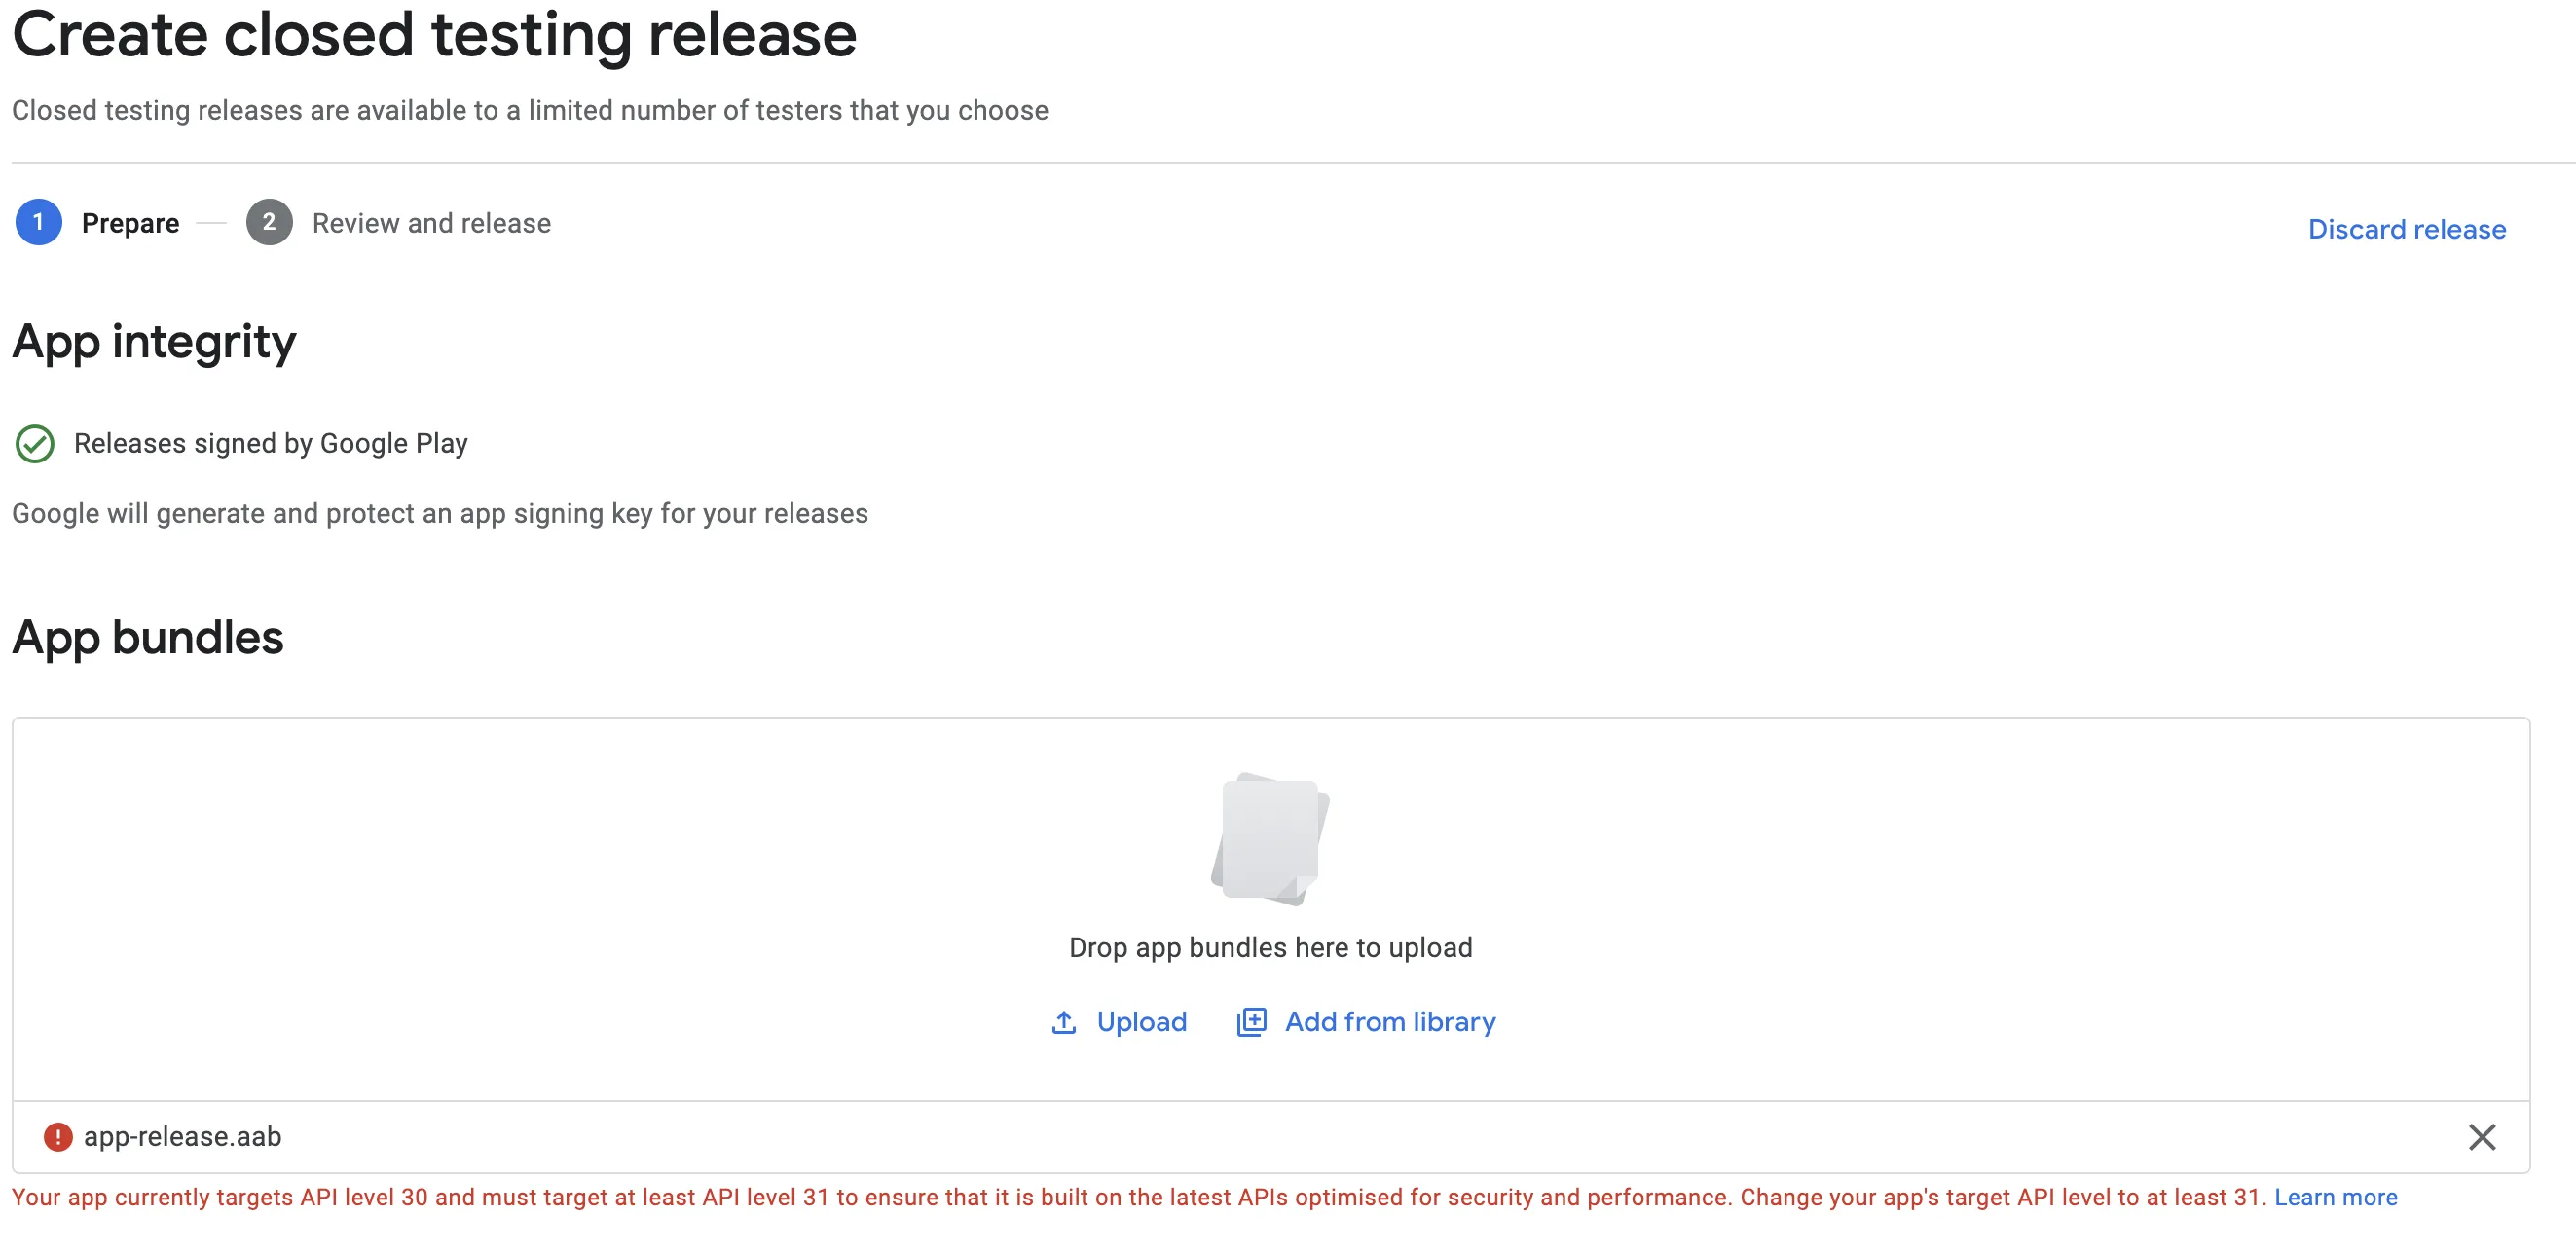The image size is (2576, 1254).
Task: Go to Review and release step
Action: click(431, 223)
